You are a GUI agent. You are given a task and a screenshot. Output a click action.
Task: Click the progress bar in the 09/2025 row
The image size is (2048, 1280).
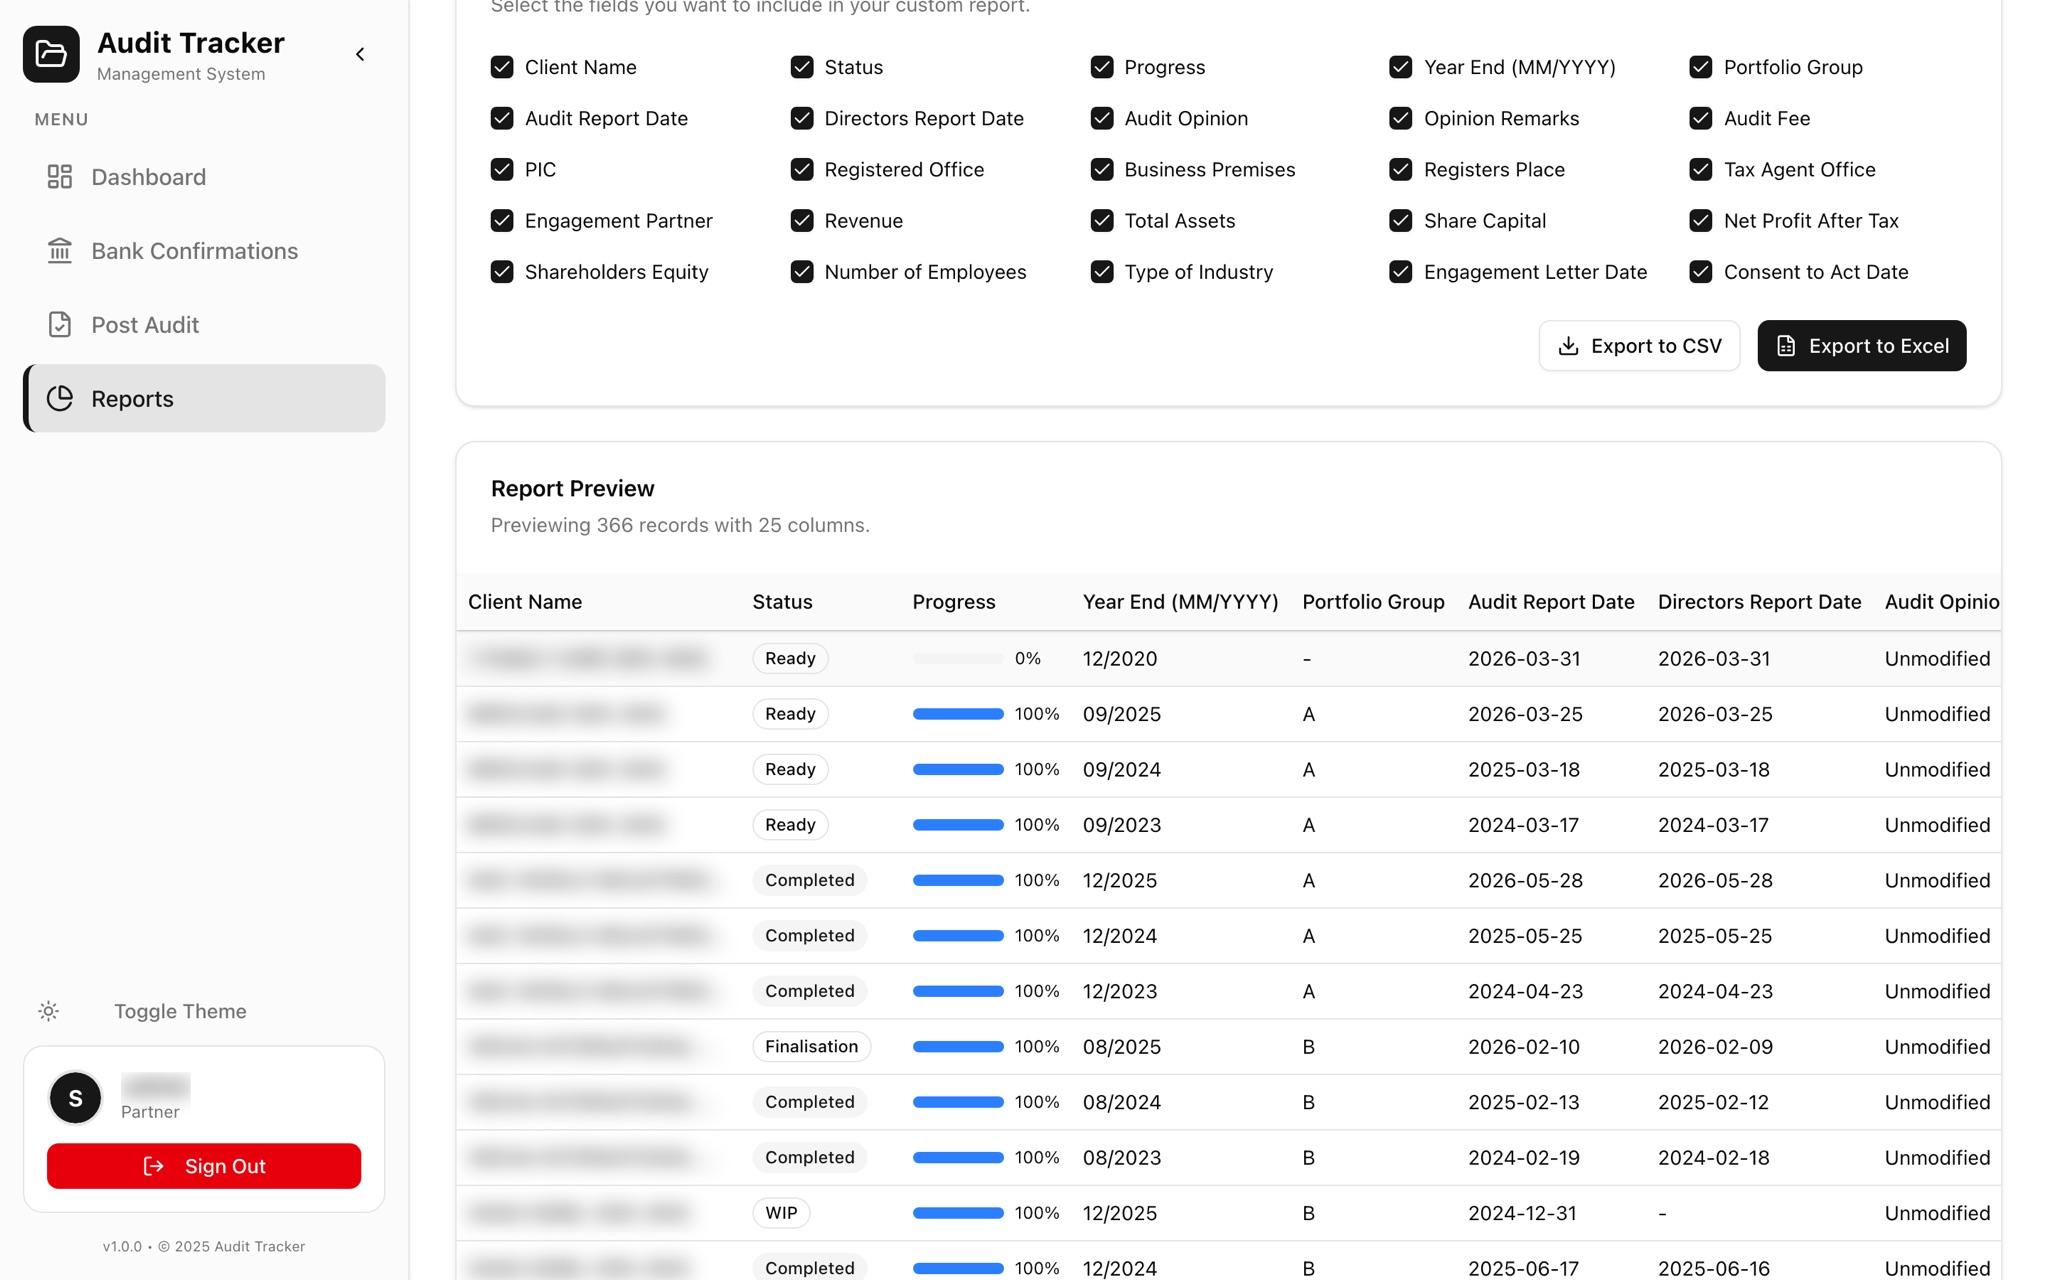958,714
